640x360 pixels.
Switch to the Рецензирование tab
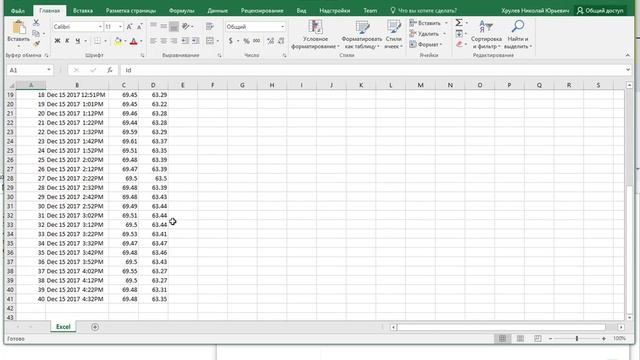pos(262,11)
